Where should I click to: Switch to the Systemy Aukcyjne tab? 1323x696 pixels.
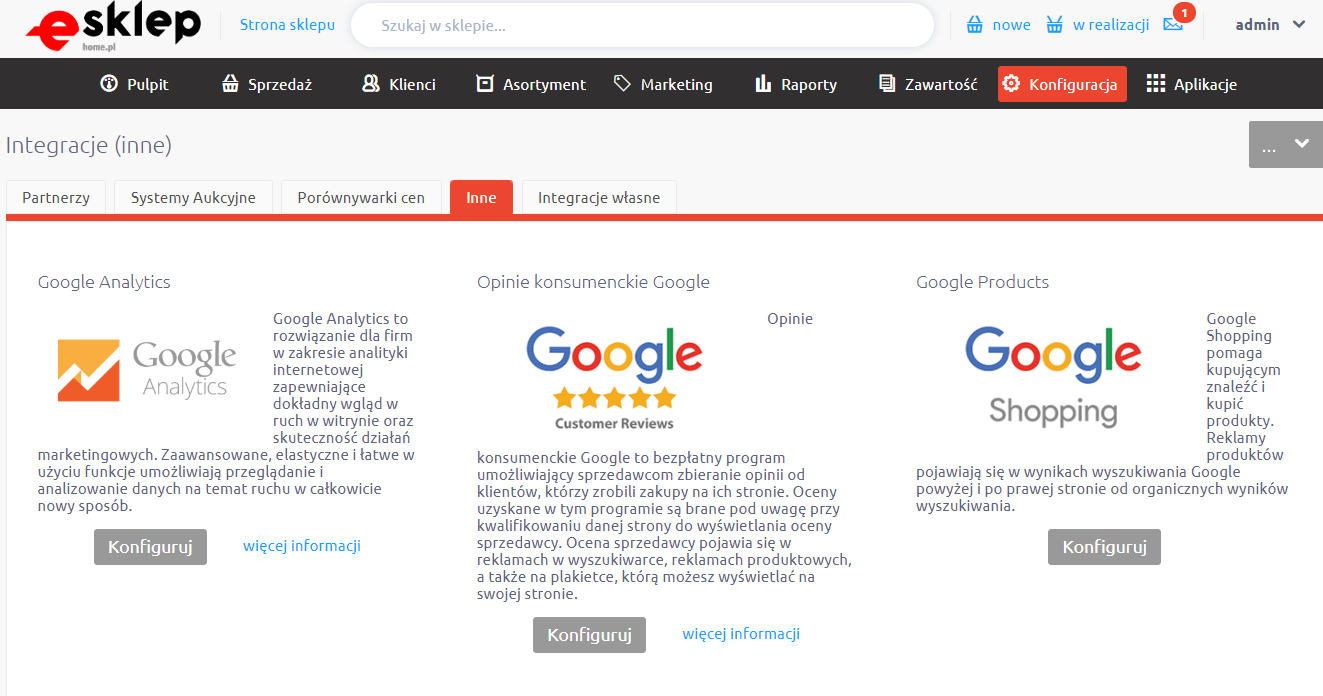pyautogui.click(x=193, y=198)
